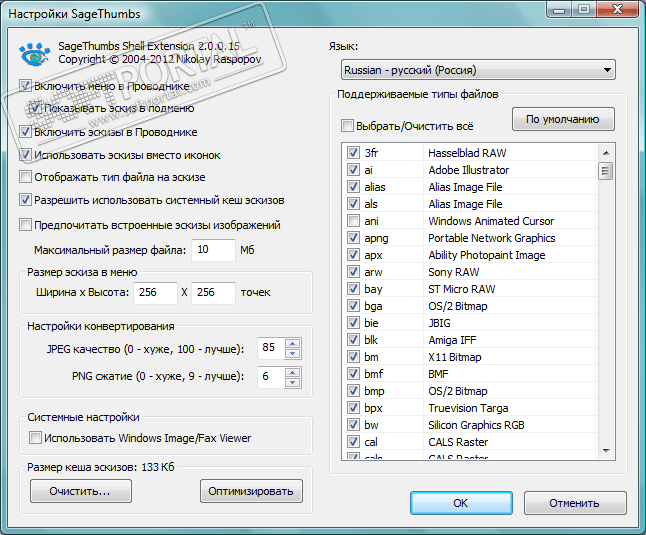Image resolution: width=646 pixels, height=535 pixels.
Task: Uncheck the arw Sony RAW type
Action: pos(353,271)
